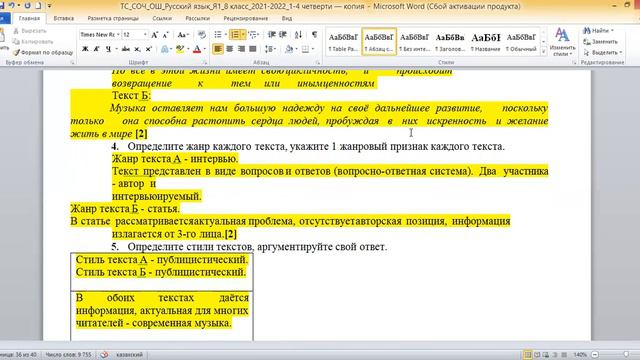Apply red font color

point(197,49)
